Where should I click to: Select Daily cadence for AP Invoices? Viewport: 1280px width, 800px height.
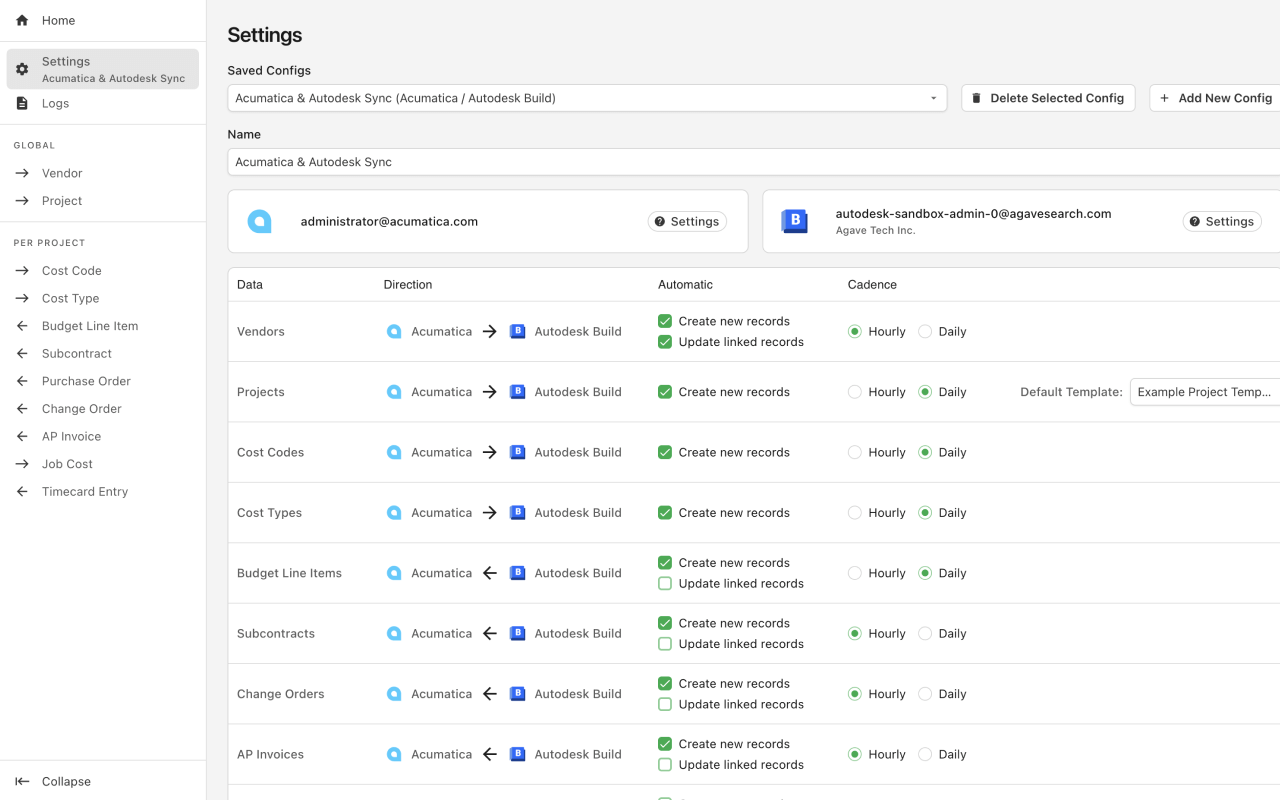click(925, 754)
